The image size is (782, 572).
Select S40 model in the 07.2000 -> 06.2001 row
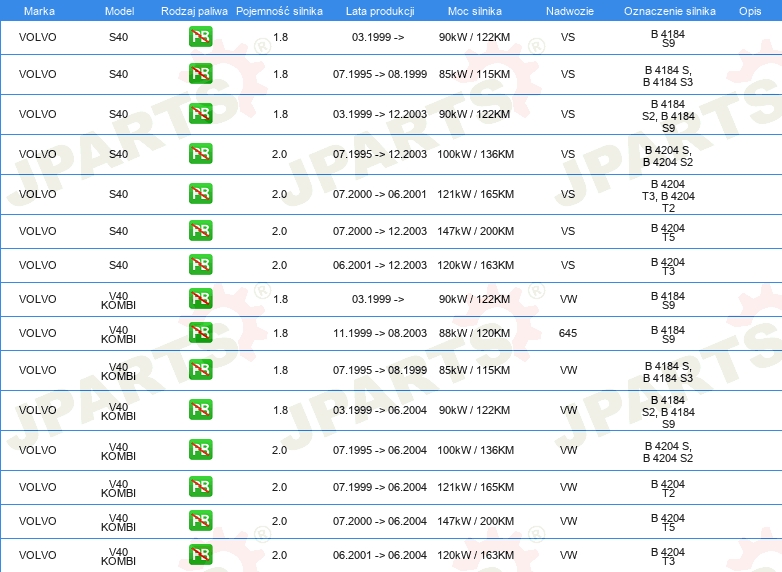pyautogui.click(x=119, y=194)
